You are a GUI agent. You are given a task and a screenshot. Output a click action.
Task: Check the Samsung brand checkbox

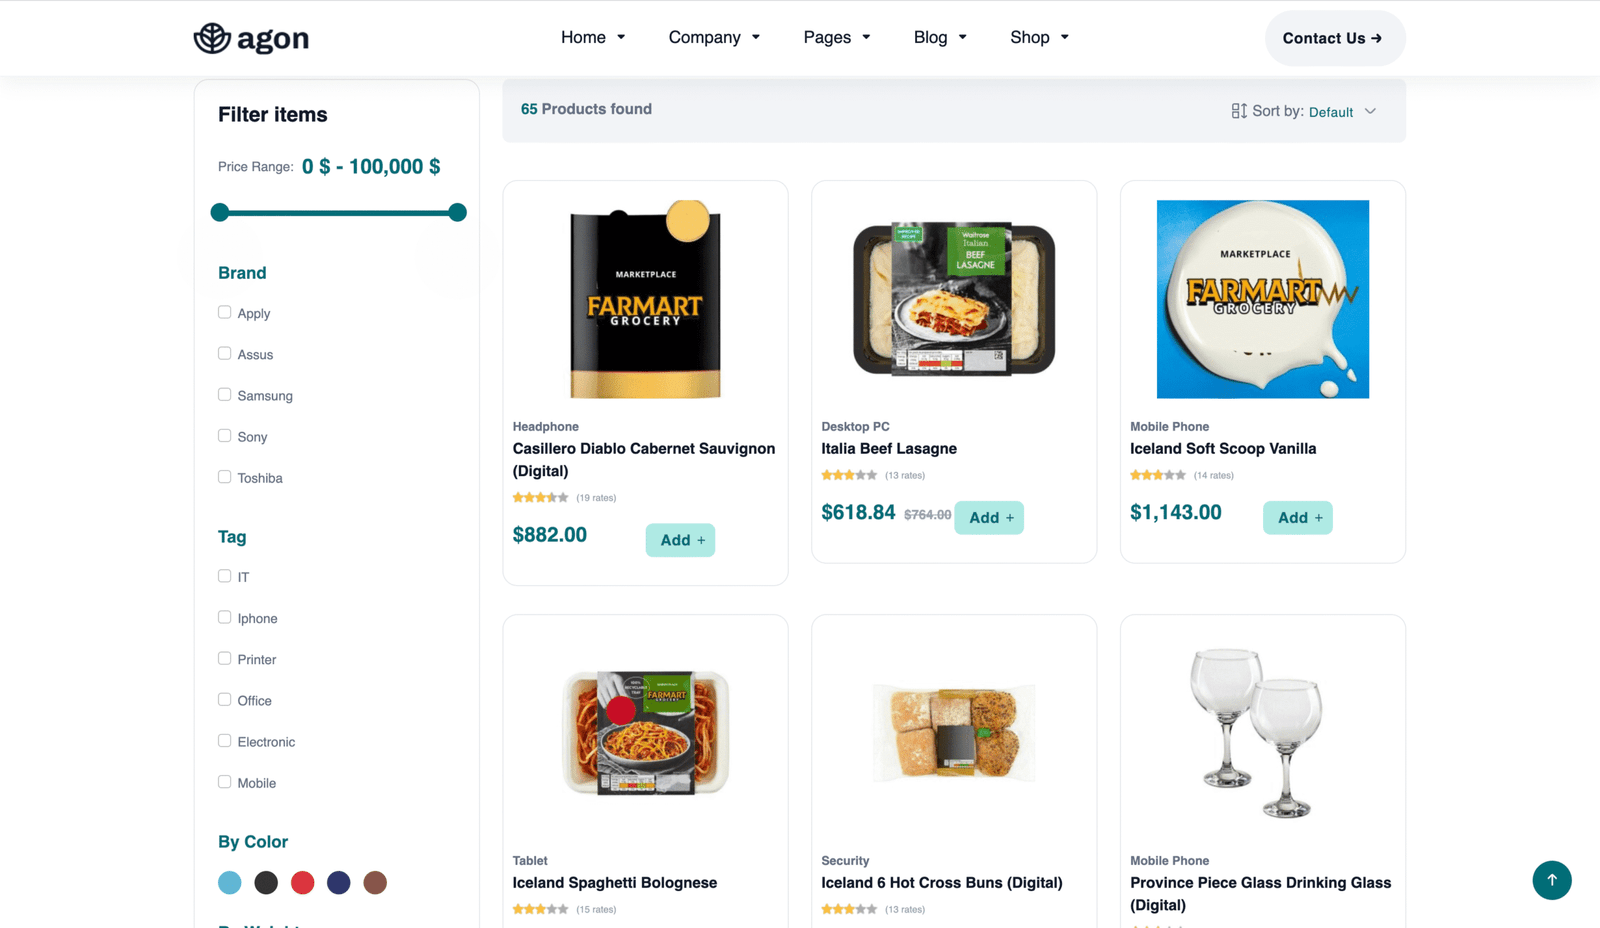coord(225,395)
